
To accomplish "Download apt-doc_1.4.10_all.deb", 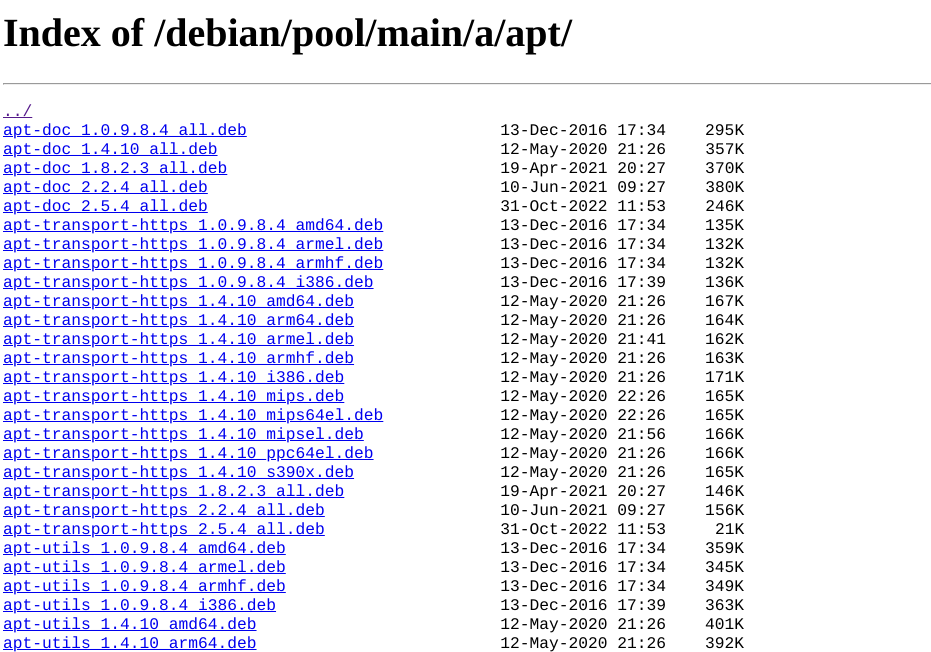I will 110,149.
